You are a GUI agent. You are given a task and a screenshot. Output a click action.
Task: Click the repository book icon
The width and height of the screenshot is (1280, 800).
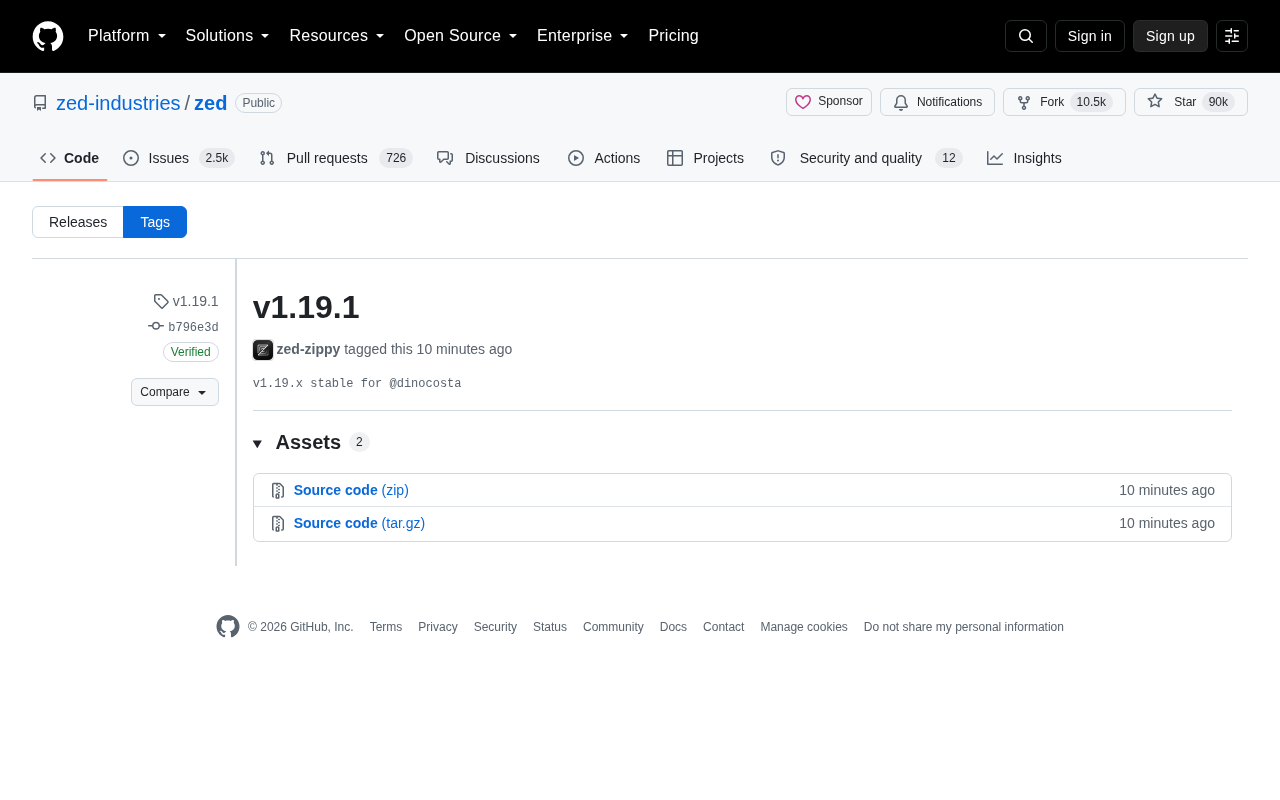click(x=40, y=103)
